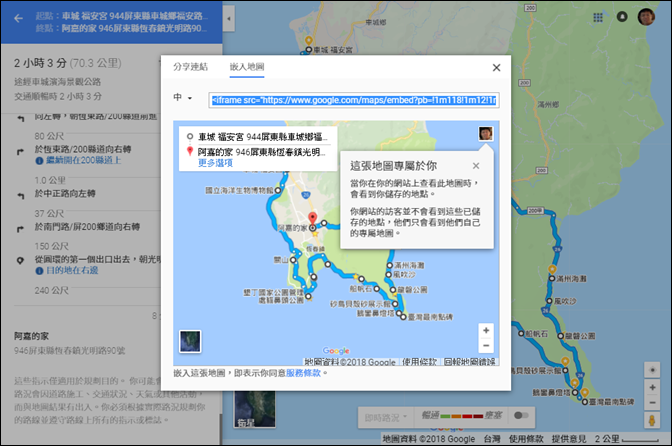Click the 2 小時 3 分 route summary
Screen dimensions: 672x446
click(x=40, y=63)
